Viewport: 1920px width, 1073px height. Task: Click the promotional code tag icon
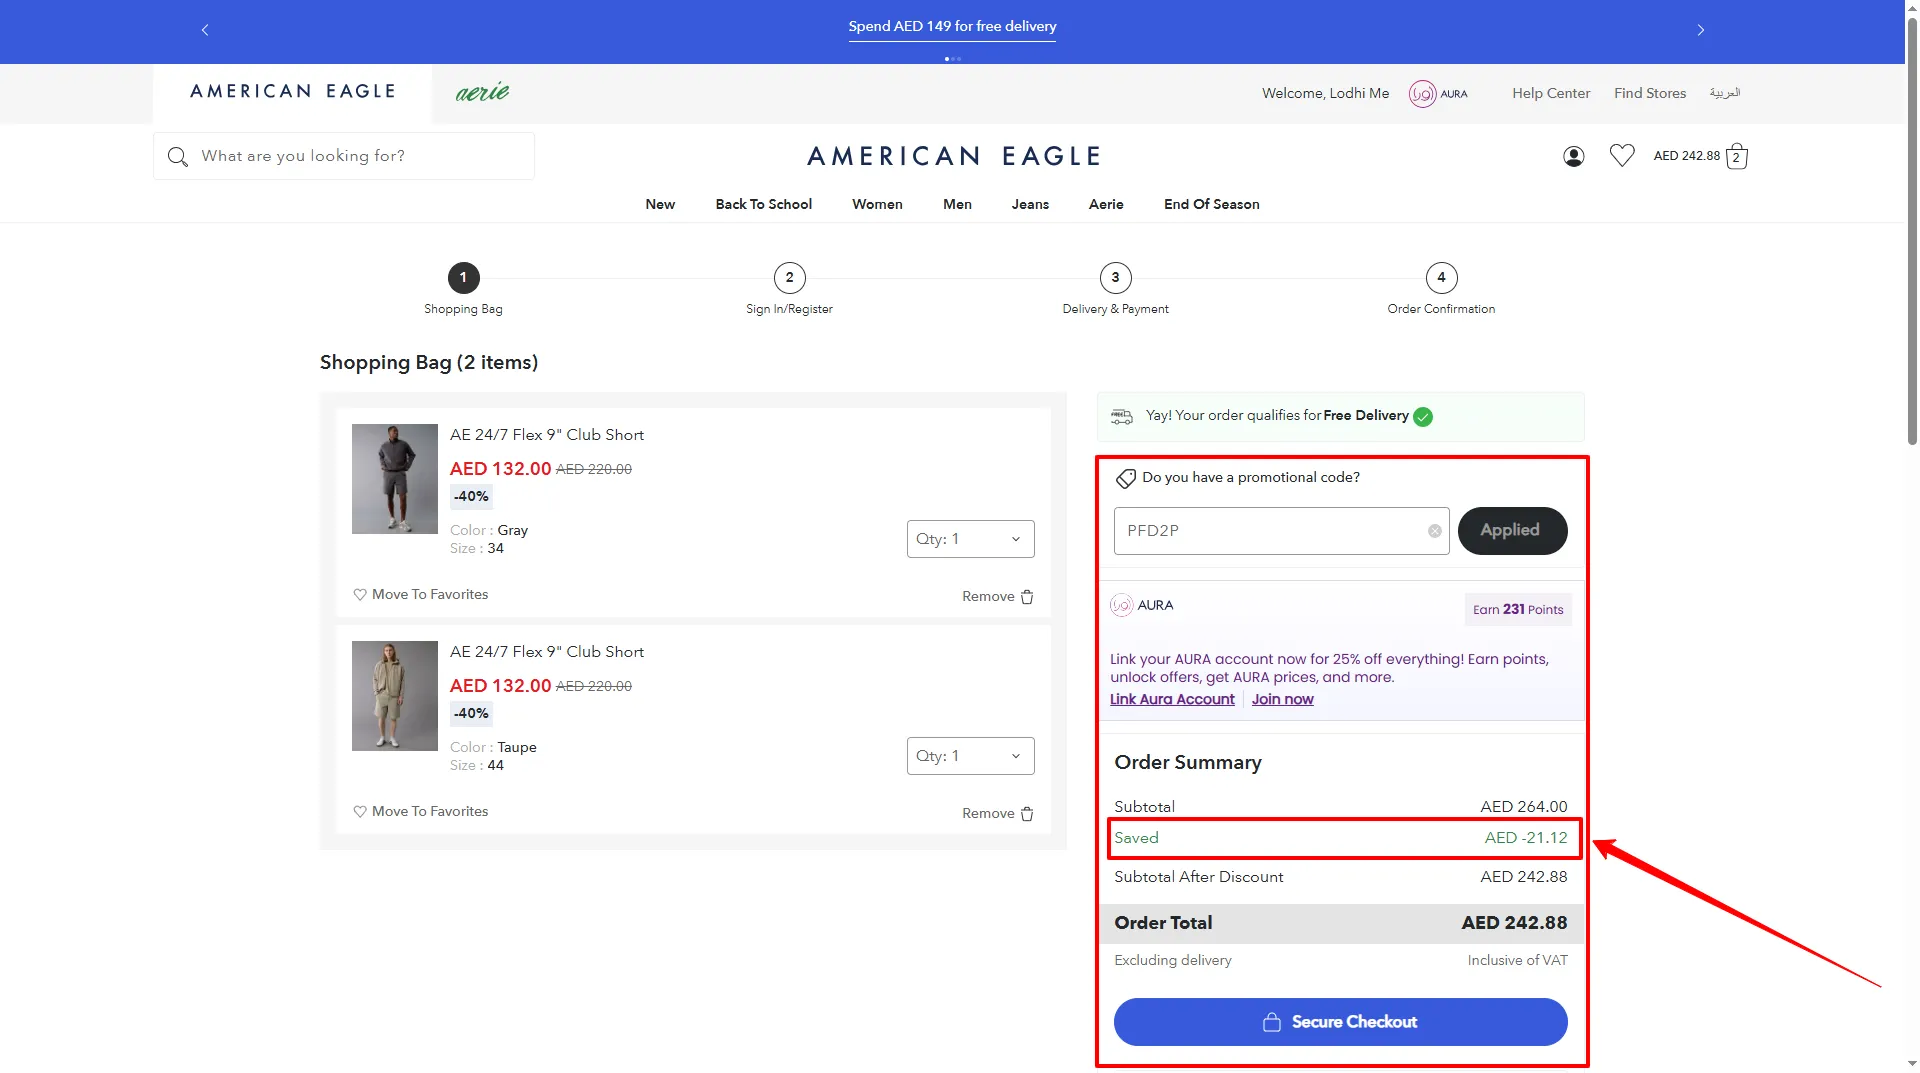point(1125,478)
